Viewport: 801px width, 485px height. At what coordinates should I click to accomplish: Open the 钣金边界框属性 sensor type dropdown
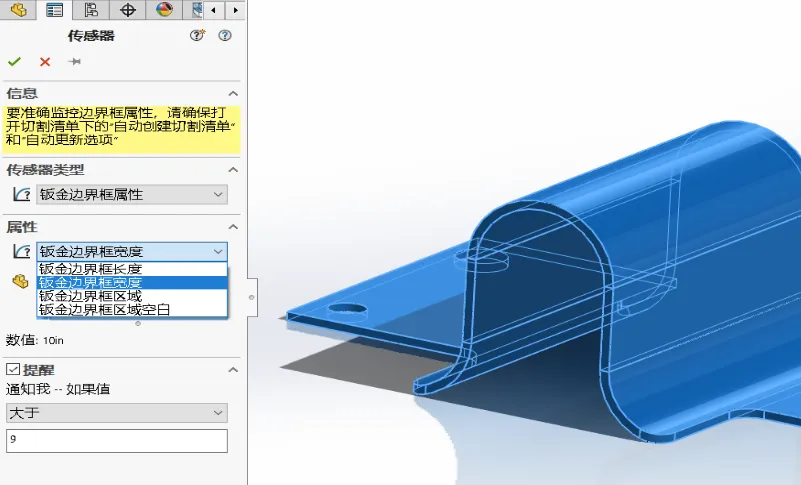[132, 195]
